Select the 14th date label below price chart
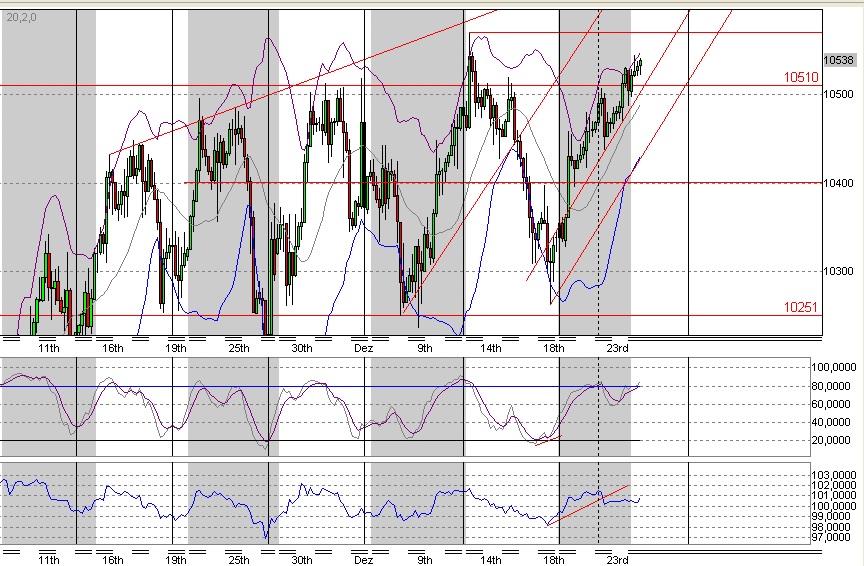The height and width of the screenshot is (566, 864). click(x=490, y=348)
